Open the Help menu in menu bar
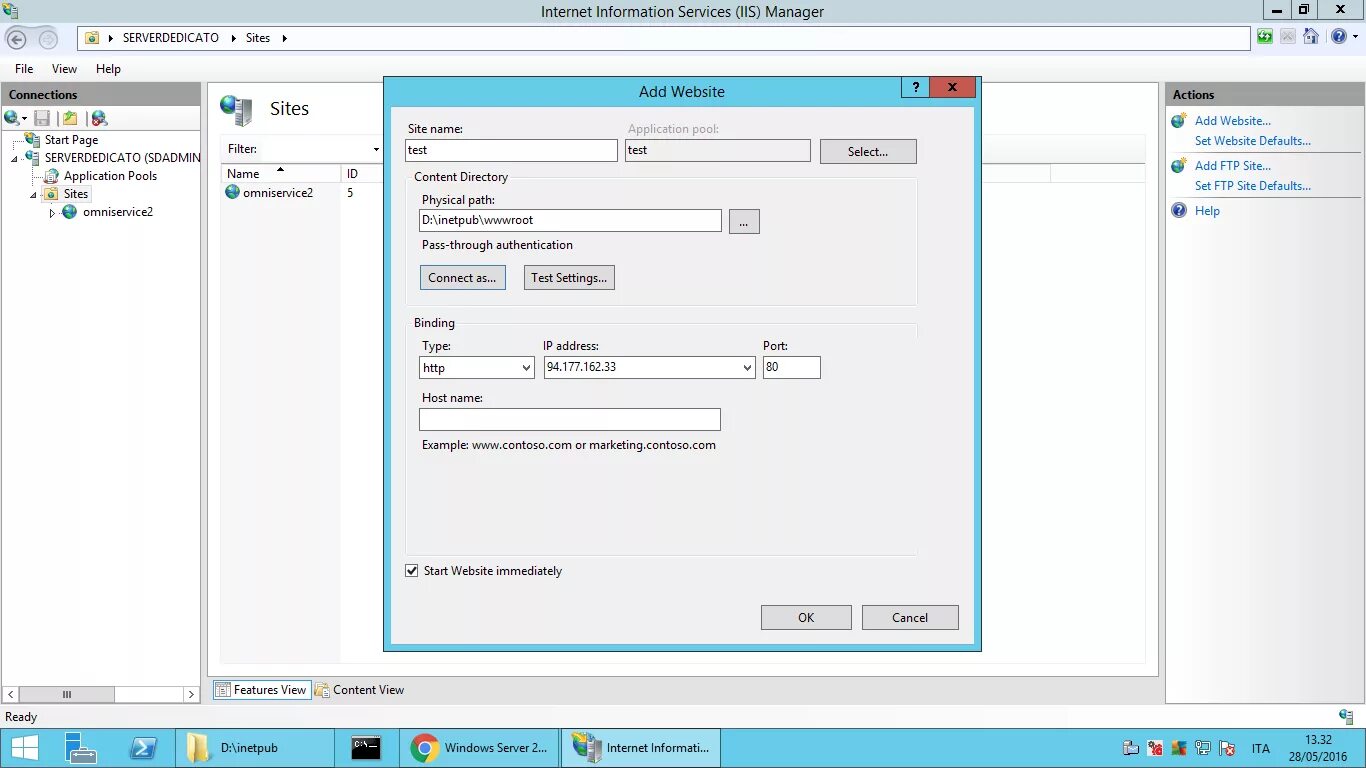 click(x=108, y=69)
